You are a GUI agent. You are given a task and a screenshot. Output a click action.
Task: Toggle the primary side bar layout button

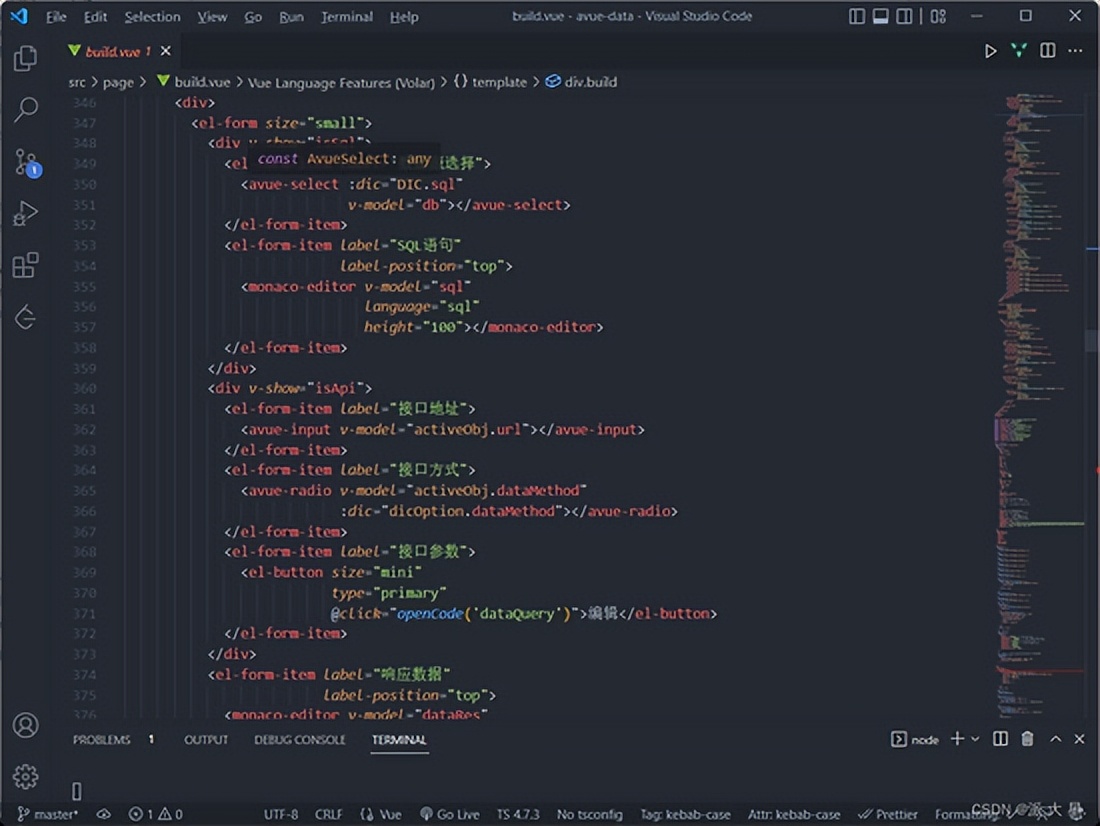coord(857,17)
